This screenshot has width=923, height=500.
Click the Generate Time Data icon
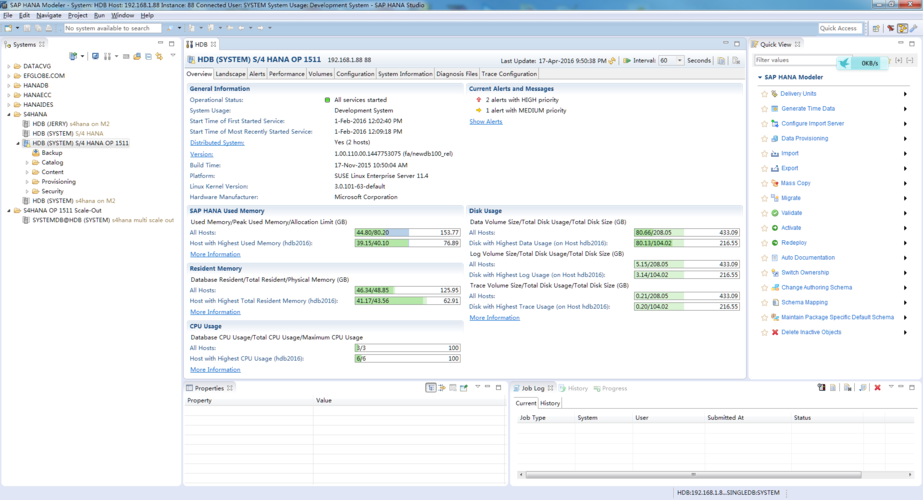tap(775, 108)
